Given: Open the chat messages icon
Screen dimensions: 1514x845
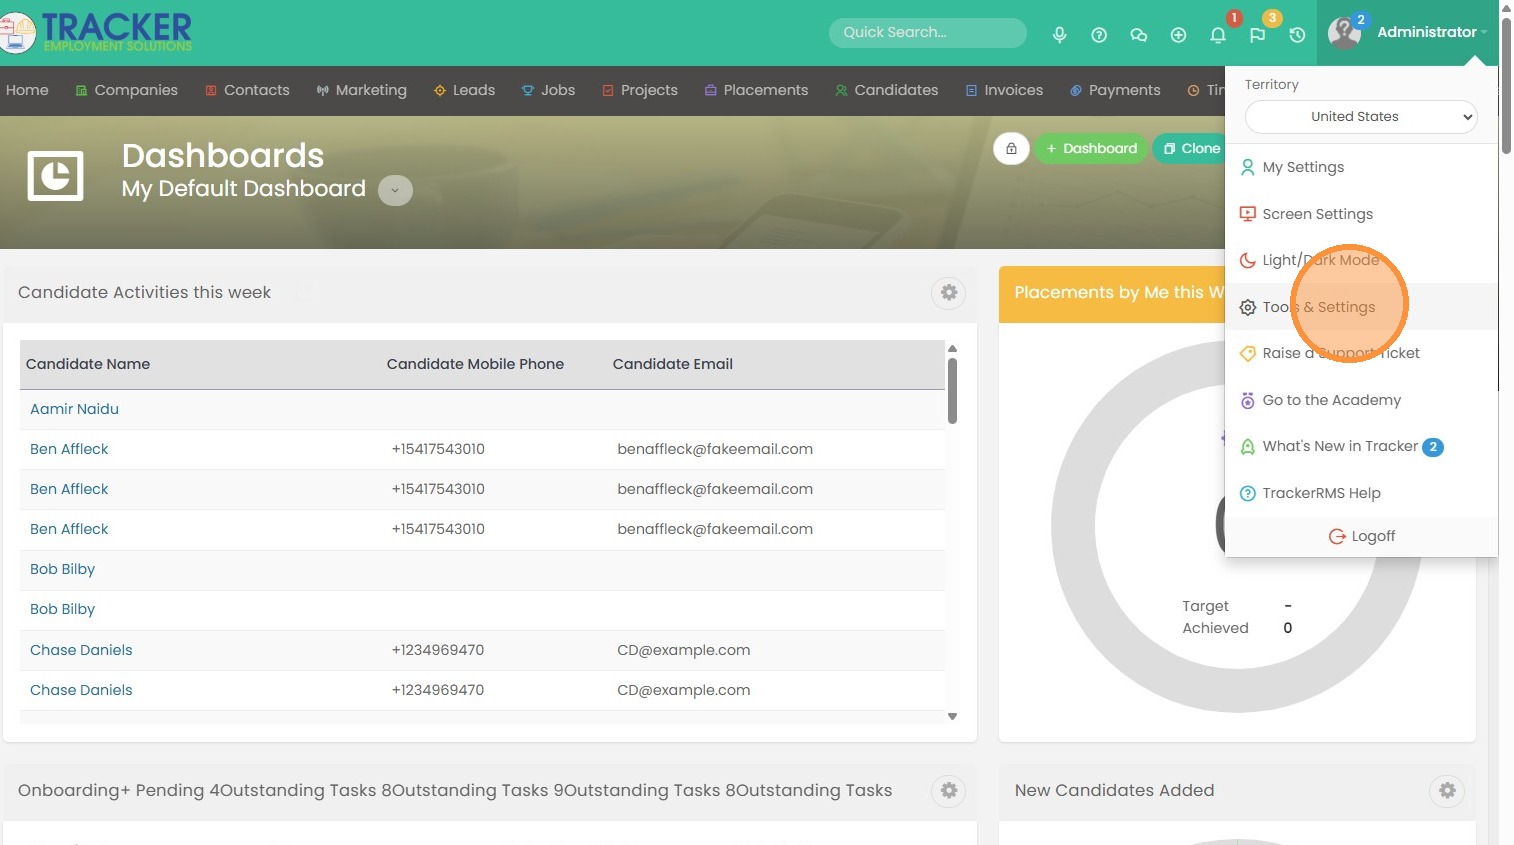Looking at the screenshot, I should [1138, 35].
